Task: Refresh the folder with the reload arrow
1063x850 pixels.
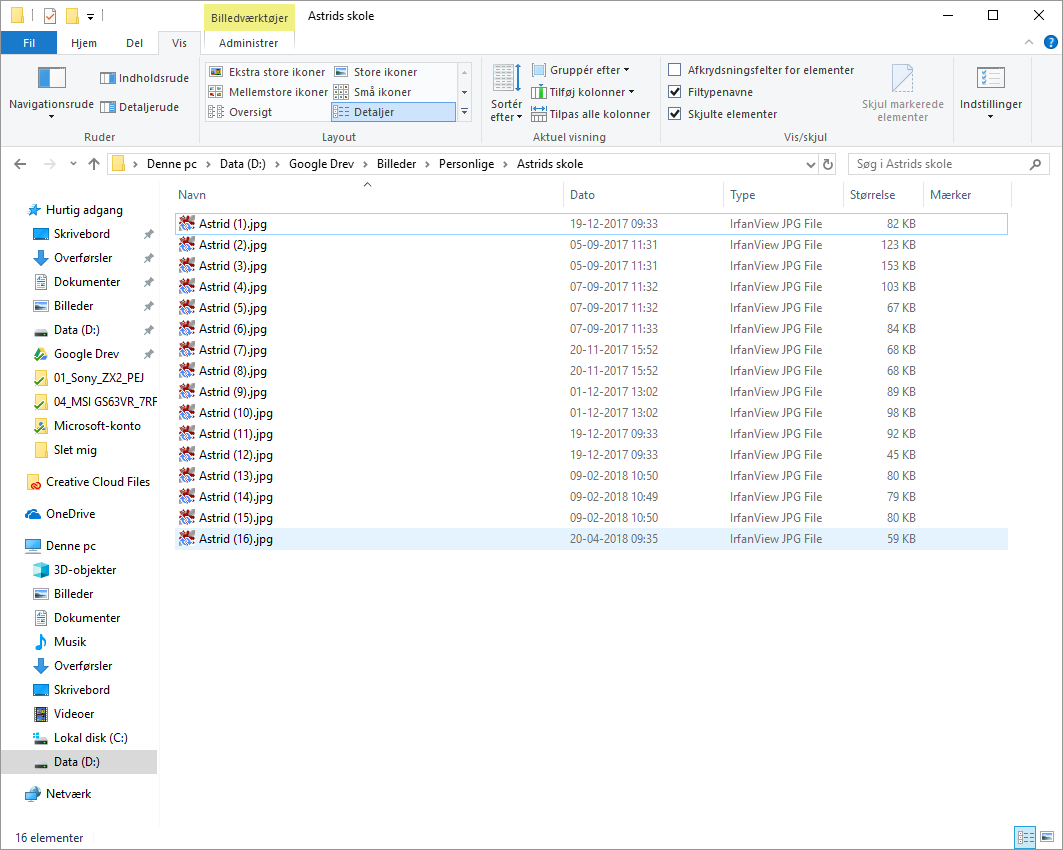Action: click(829, 163)
